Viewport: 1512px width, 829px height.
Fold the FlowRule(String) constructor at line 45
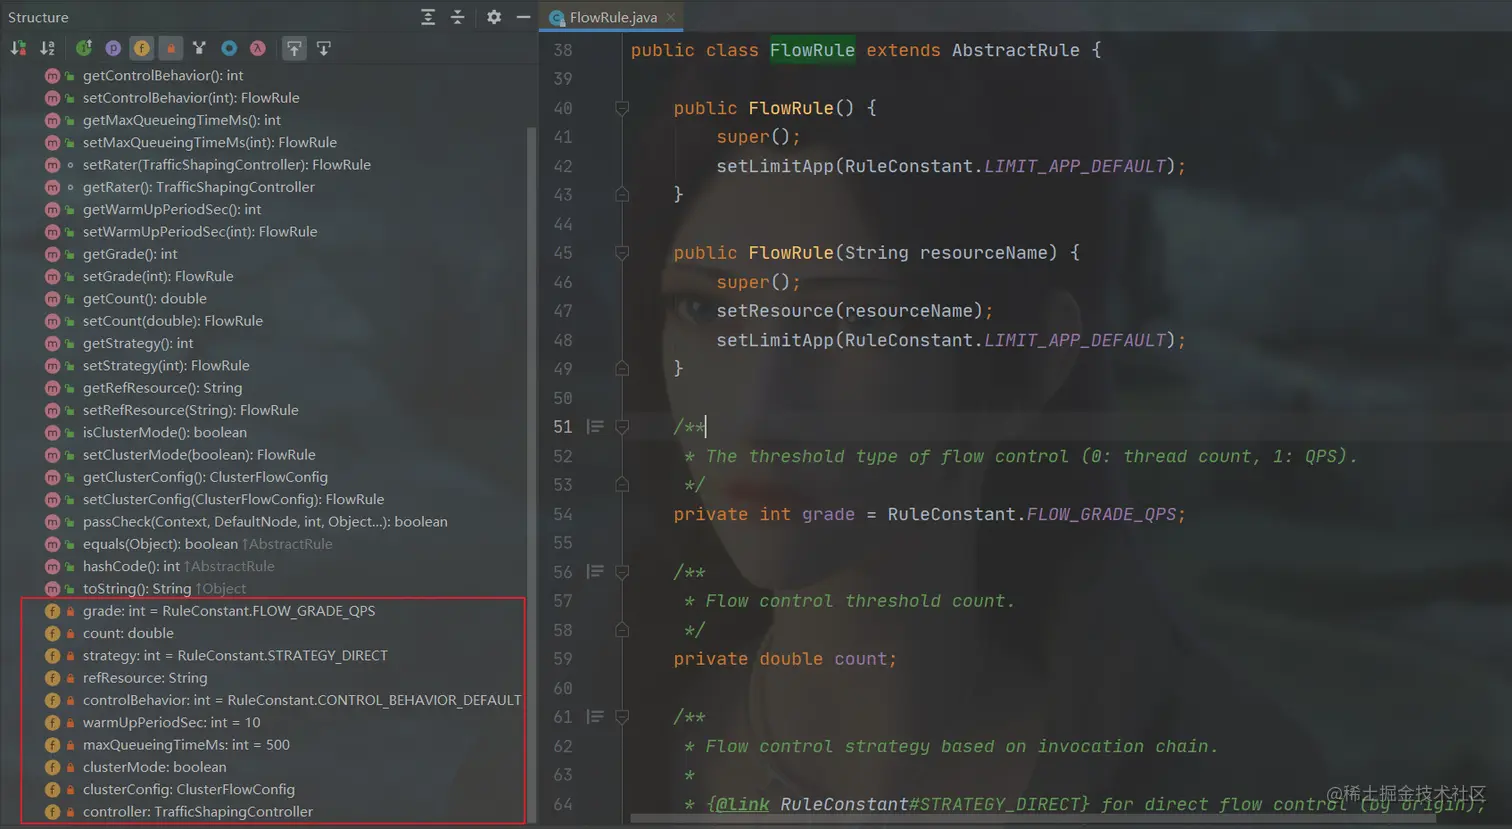(622, 253)
